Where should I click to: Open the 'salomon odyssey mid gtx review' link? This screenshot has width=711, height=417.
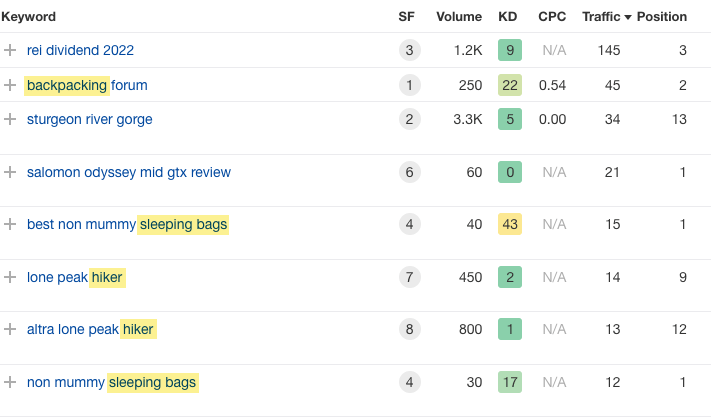(129, 172)
